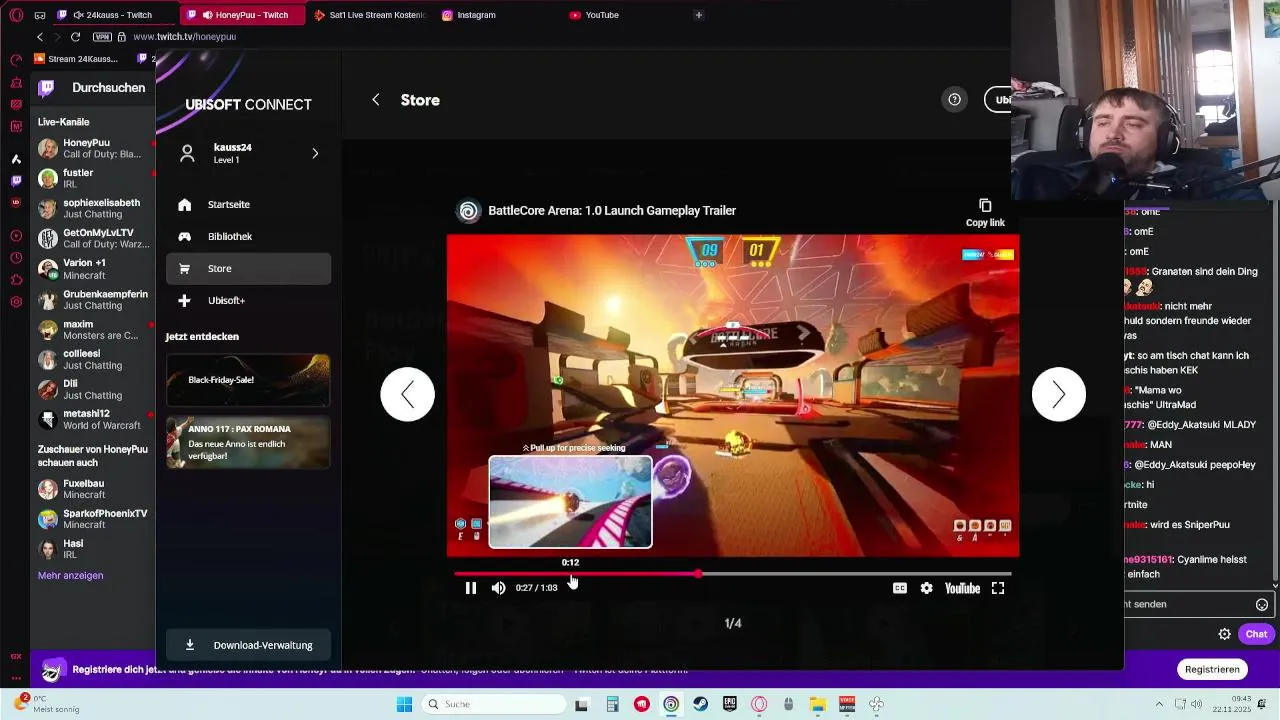Reload the Twitch page
Image resolution: width=1280 pixels, height=720 pixels.
[x=75, y=37]
